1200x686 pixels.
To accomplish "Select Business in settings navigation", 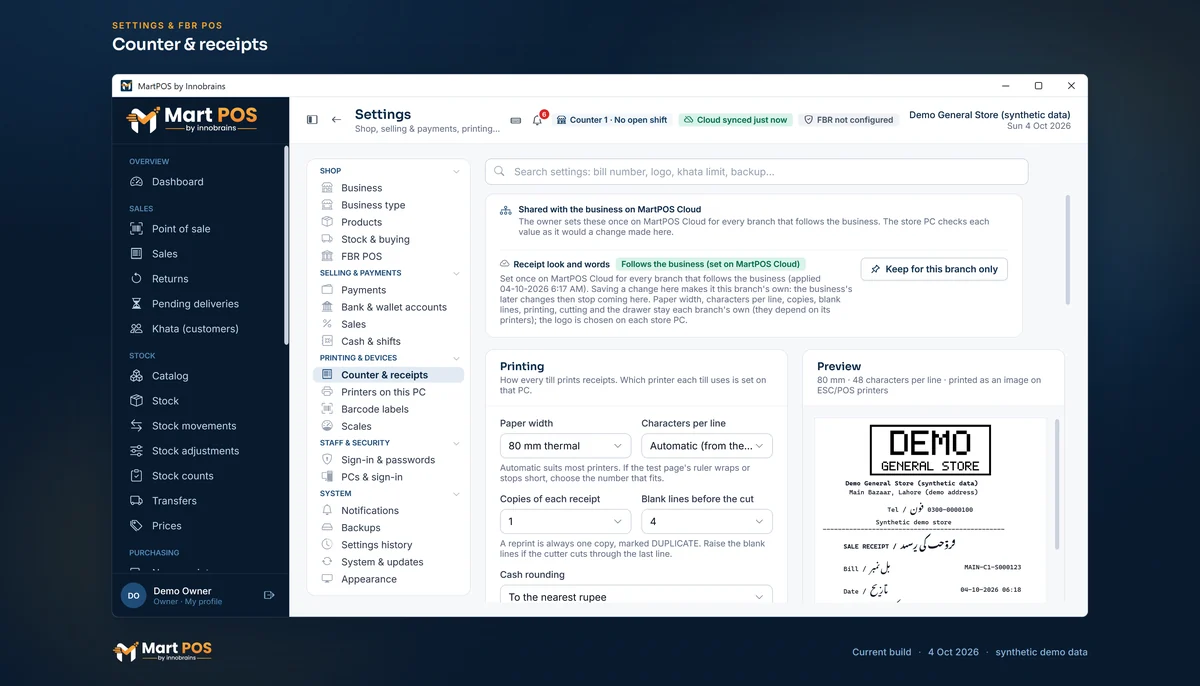I will point(388,188).
